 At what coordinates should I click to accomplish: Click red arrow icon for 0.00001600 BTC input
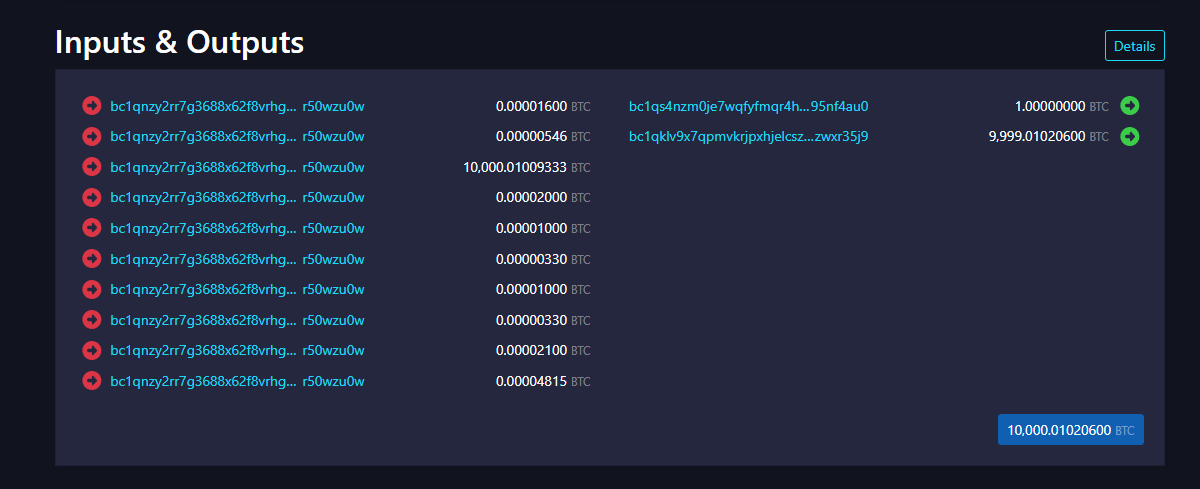click(92, 106)
